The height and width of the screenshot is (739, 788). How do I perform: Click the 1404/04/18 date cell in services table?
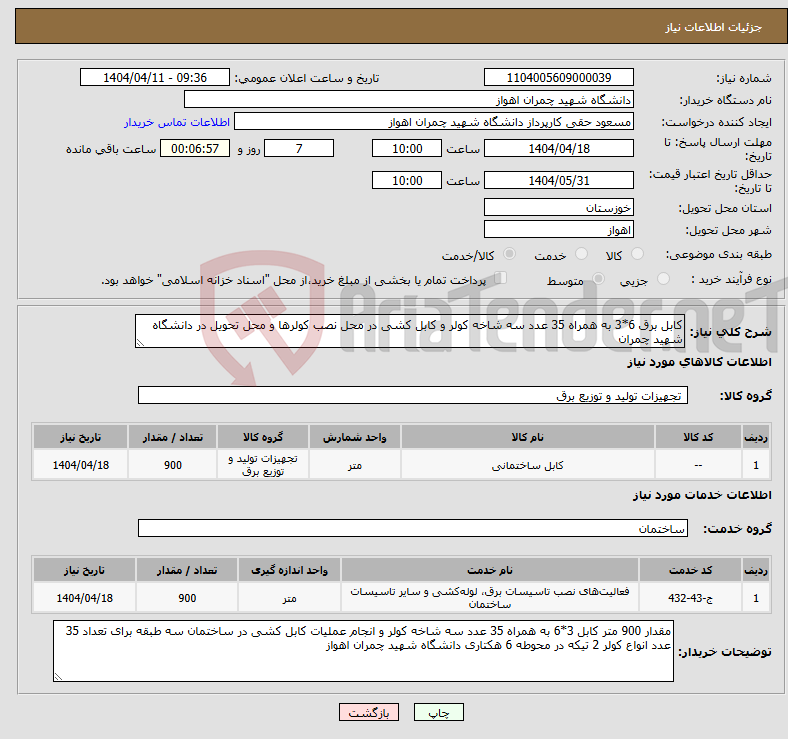(84, 598)
